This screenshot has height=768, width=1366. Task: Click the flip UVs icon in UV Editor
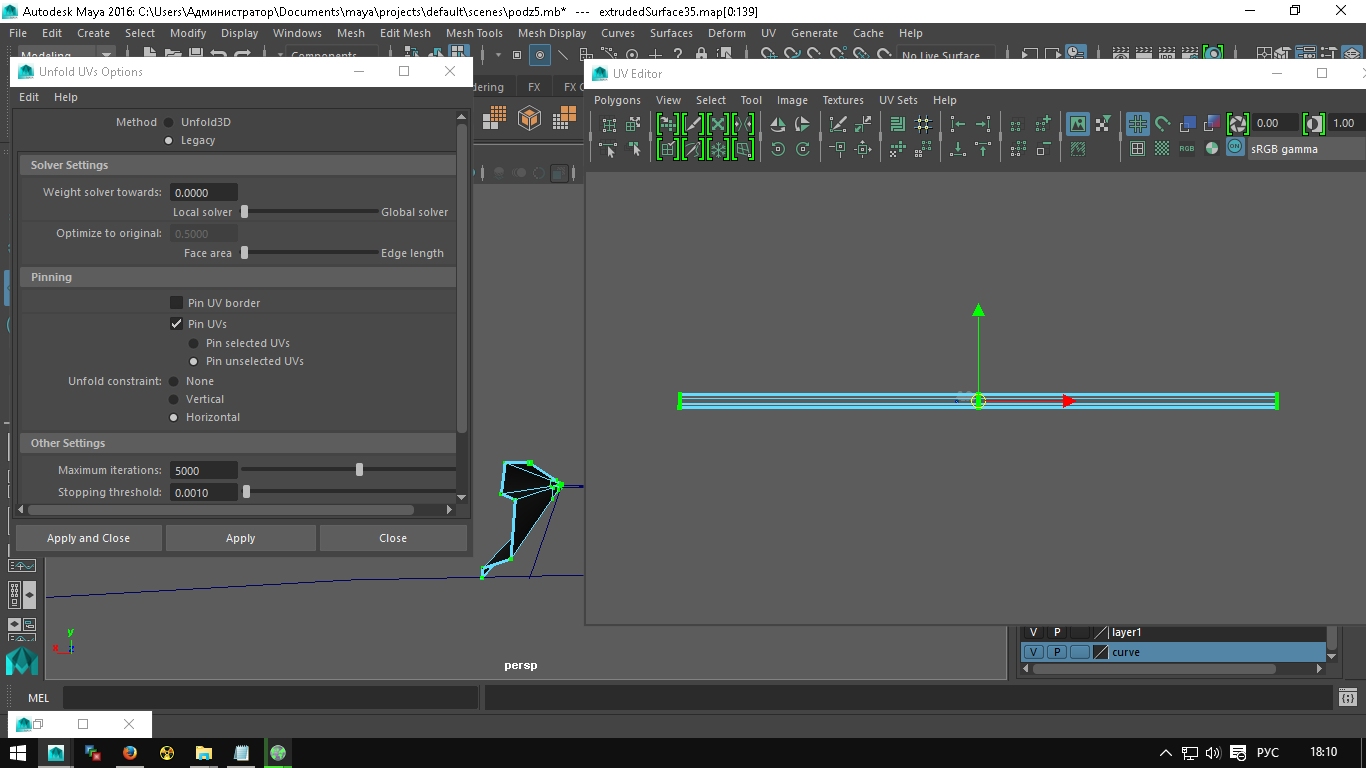[778, 124]
